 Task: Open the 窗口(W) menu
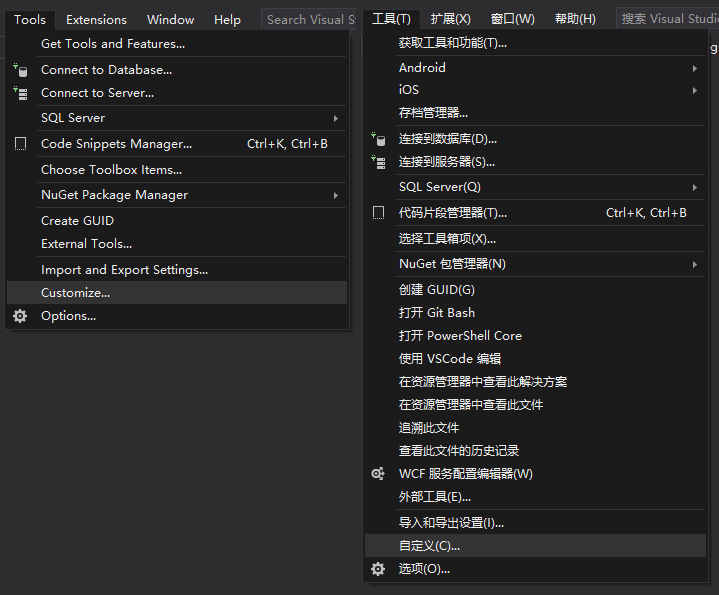coord(512,19)
